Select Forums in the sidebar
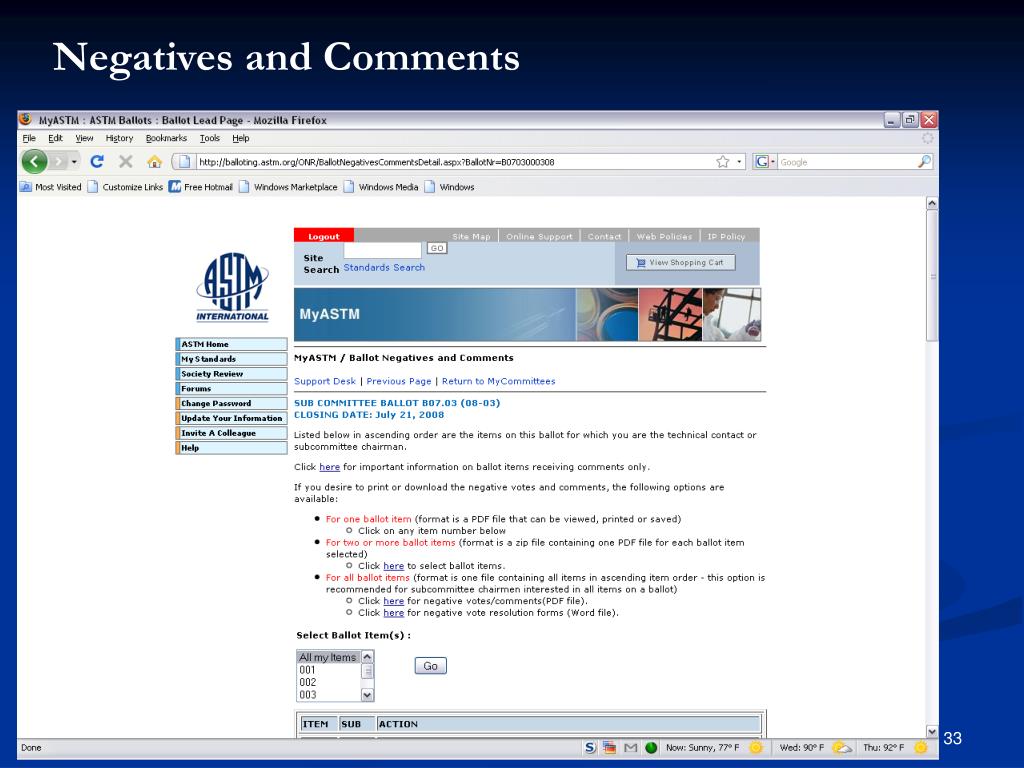1024x768 pixels. click(231, 389)
